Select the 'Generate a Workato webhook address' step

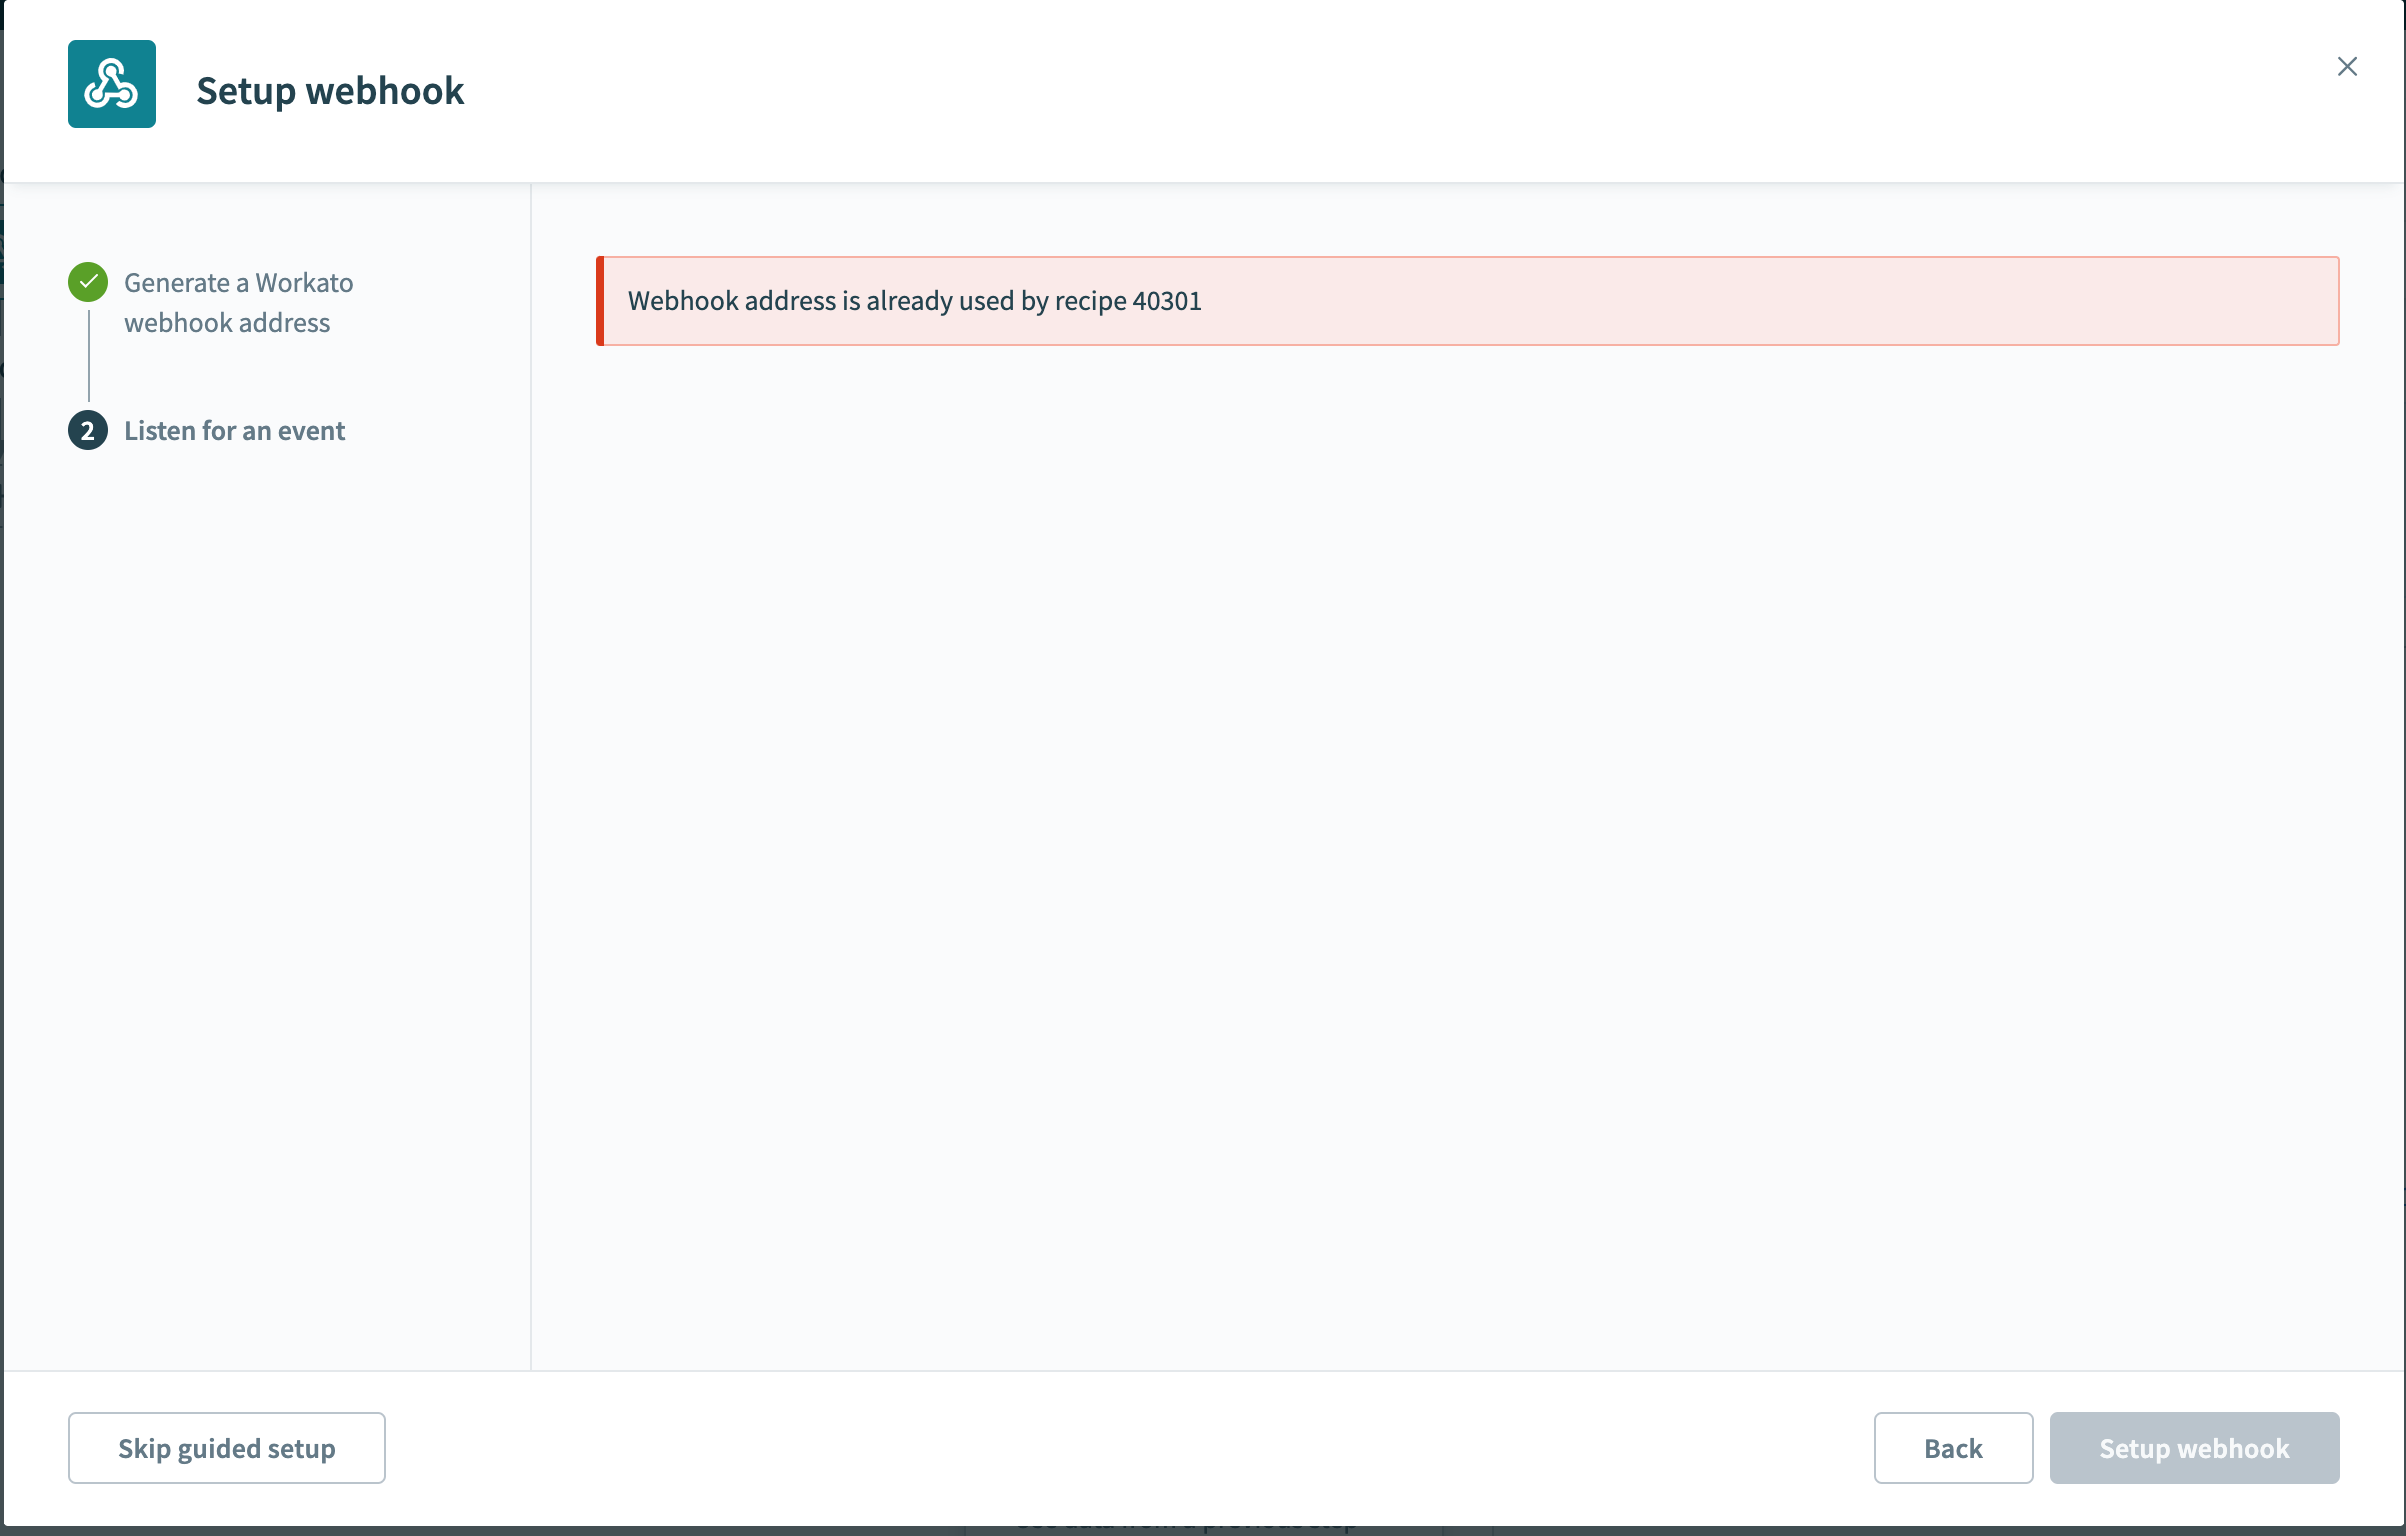point(238,302)
